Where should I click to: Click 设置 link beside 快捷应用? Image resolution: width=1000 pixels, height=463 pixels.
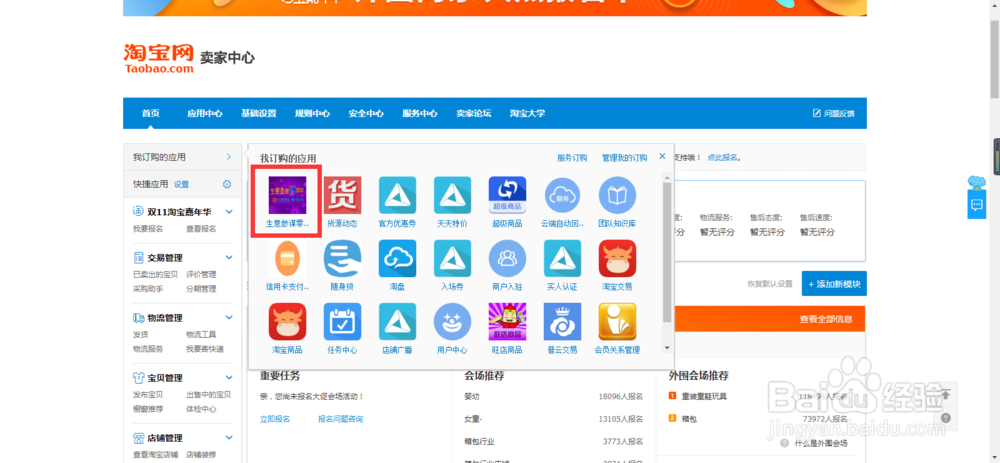click(182, 184)
